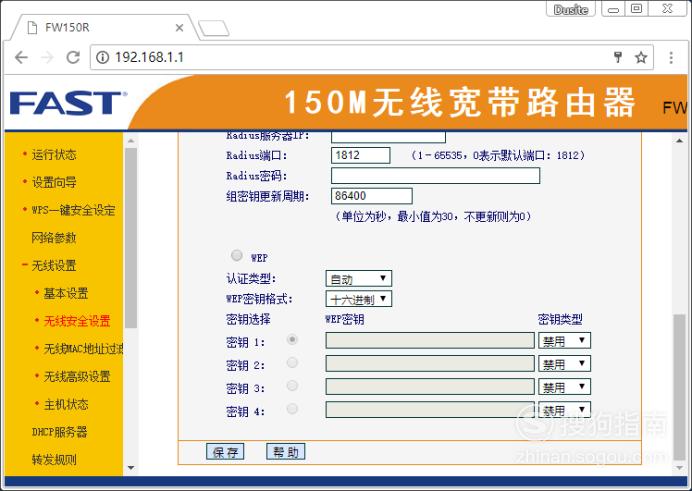Select the 密钥 4 radio button
The height and width of the screenshot is (491, 692).
pos(292,409)
